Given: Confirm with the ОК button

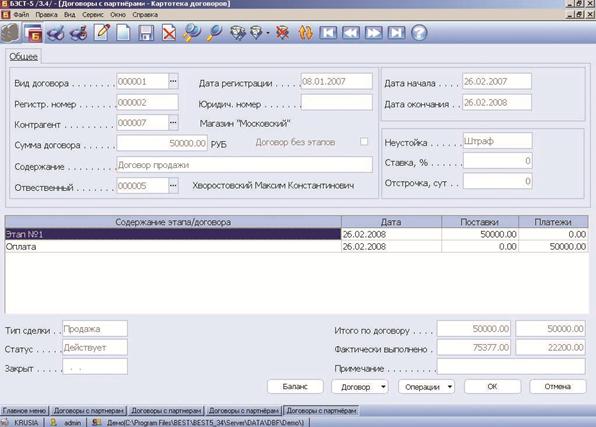Looking at the screenshot, I should pos(492,387).
